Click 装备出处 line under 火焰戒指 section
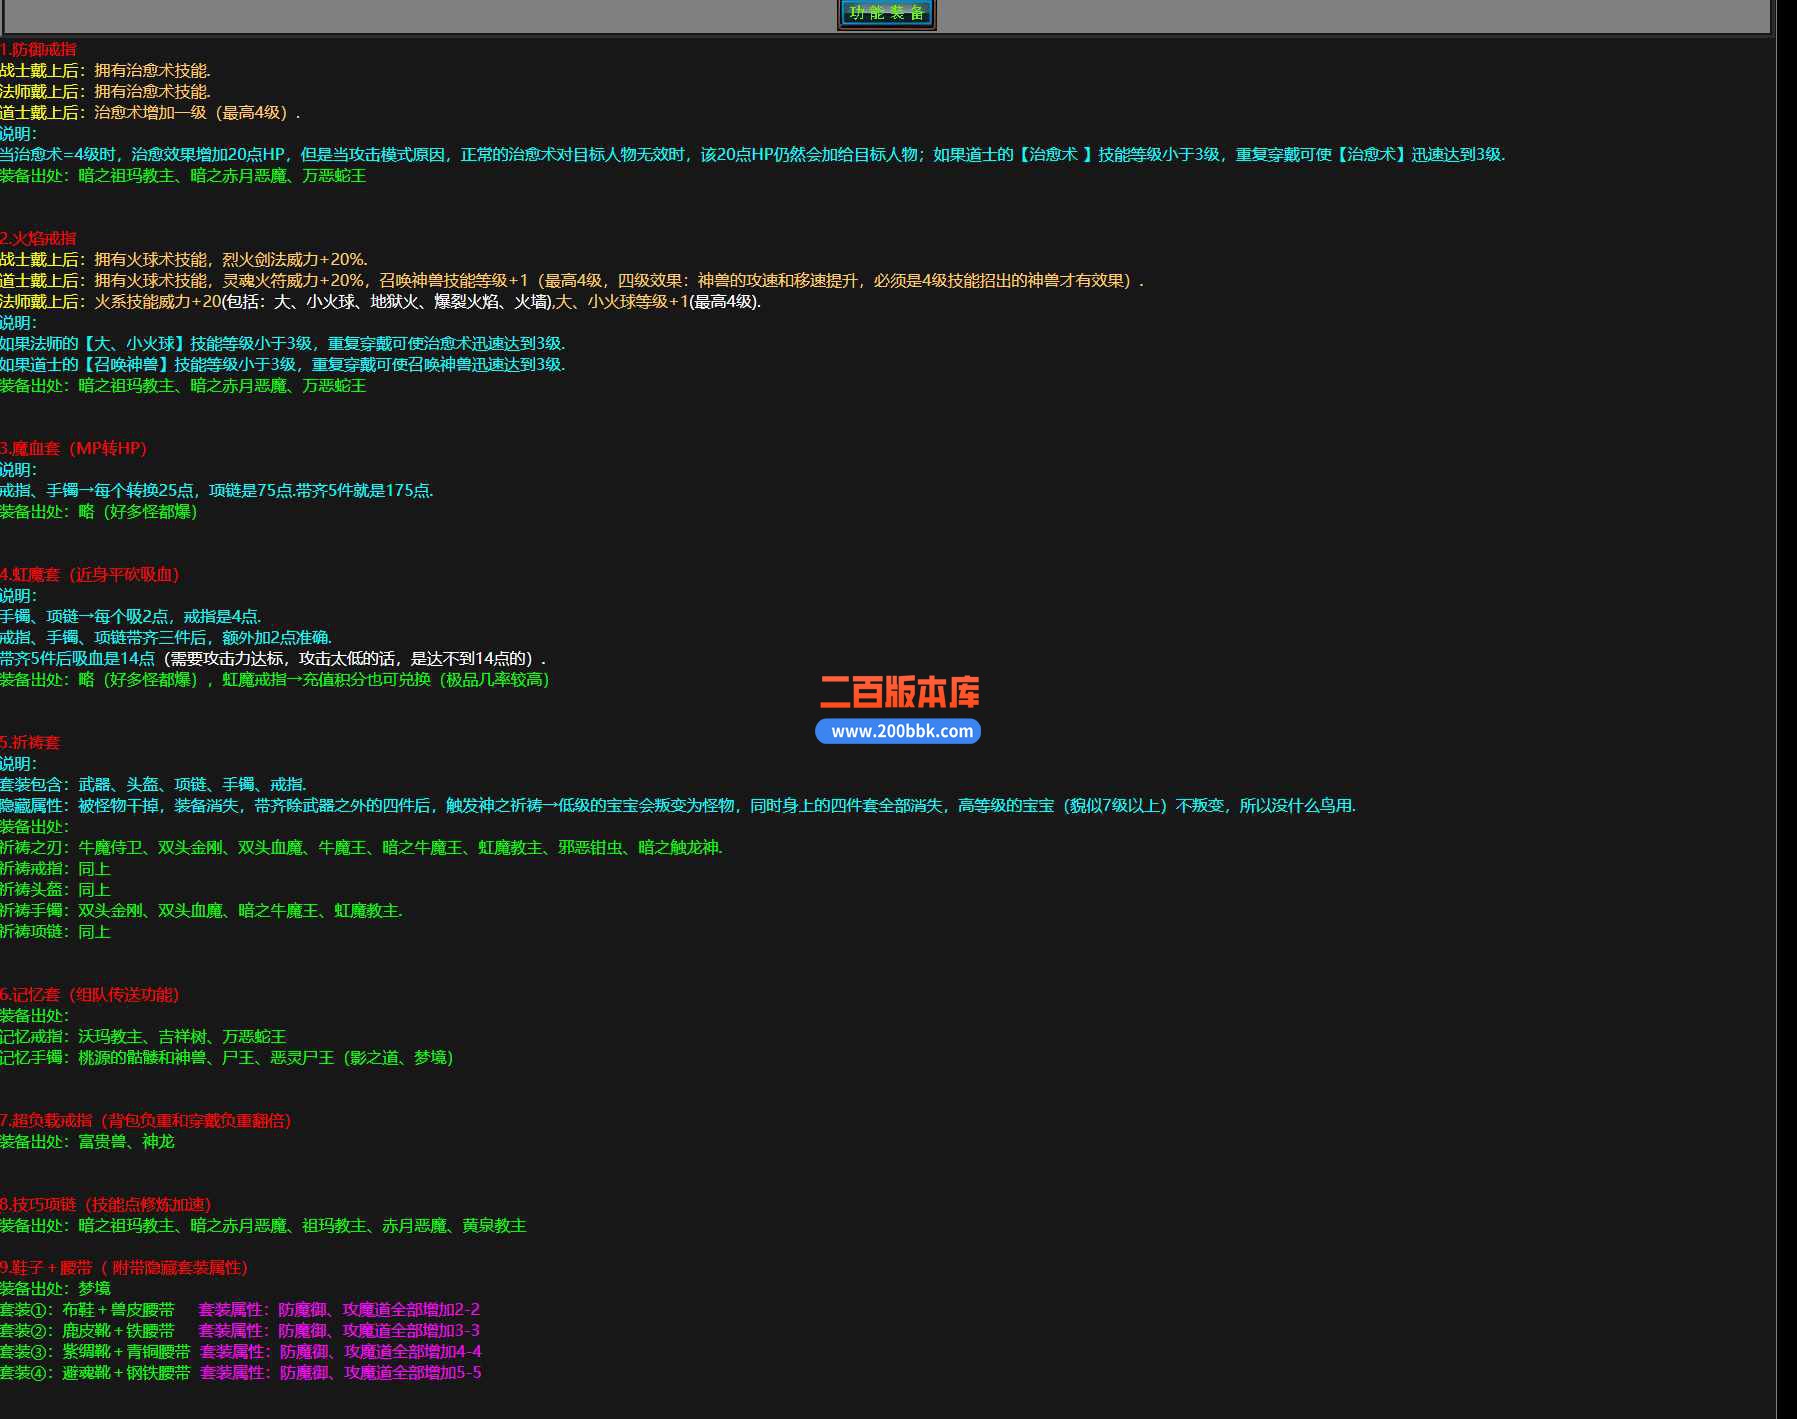Viewport: 1797px width, 1419px height. point(183,385)
